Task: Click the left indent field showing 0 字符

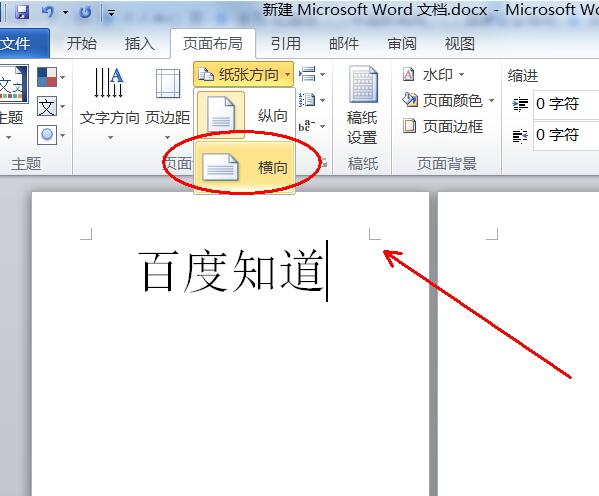Action: (x=566, y=104)
